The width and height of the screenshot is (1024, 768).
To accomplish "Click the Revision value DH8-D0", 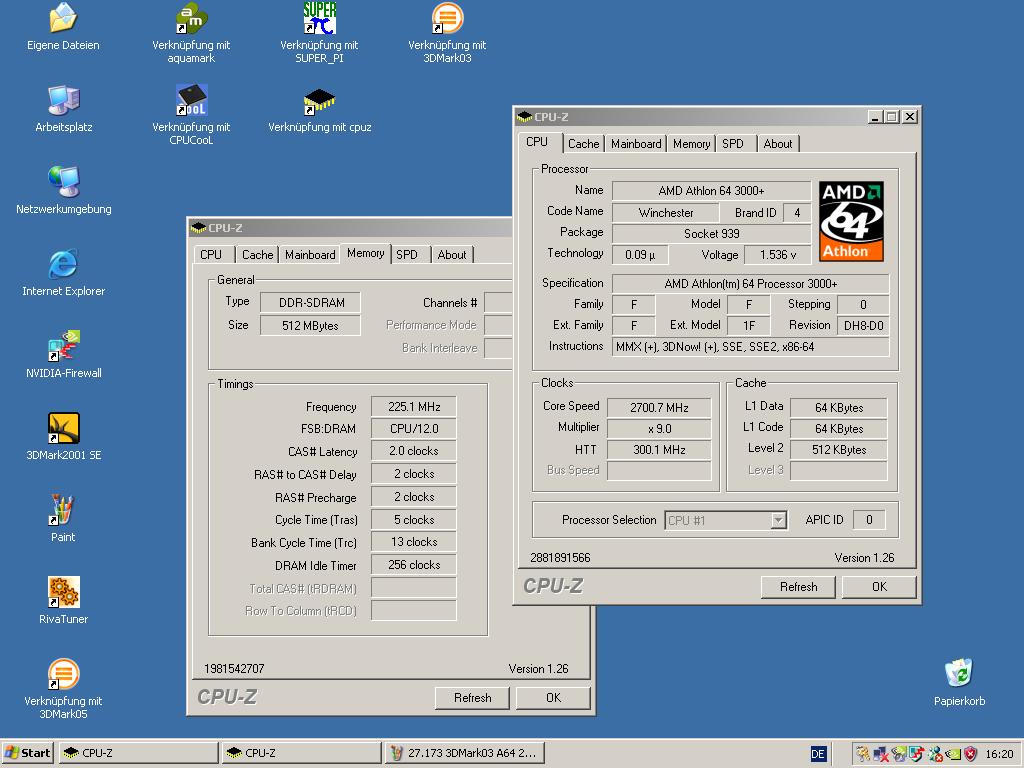I will click(863, 325).
